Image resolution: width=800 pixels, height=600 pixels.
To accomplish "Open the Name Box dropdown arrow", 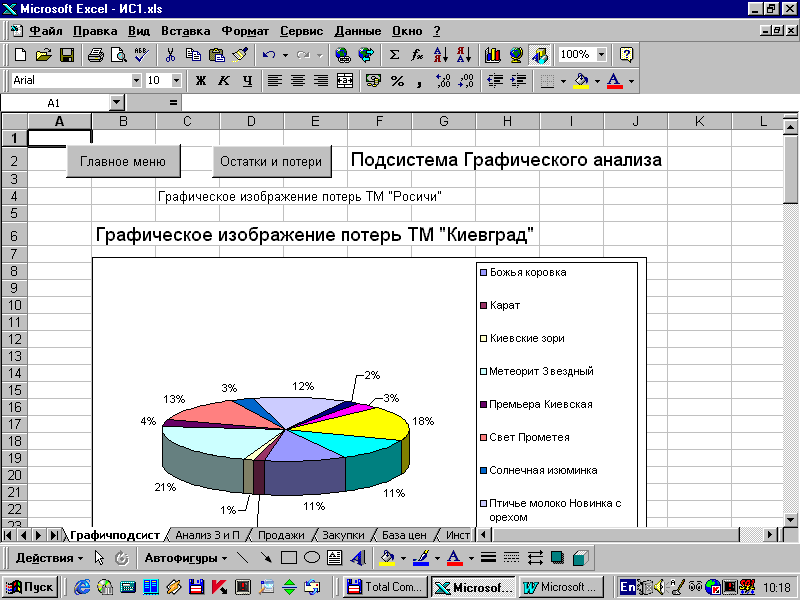I will click(x=117, y=103).
